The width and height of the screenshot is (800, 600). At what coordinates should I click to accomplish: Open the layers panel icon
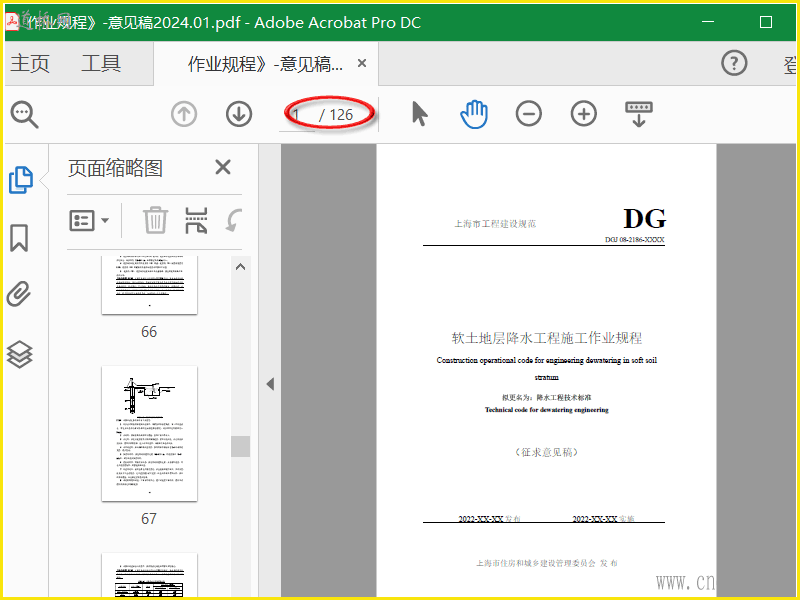click(19, 354)
